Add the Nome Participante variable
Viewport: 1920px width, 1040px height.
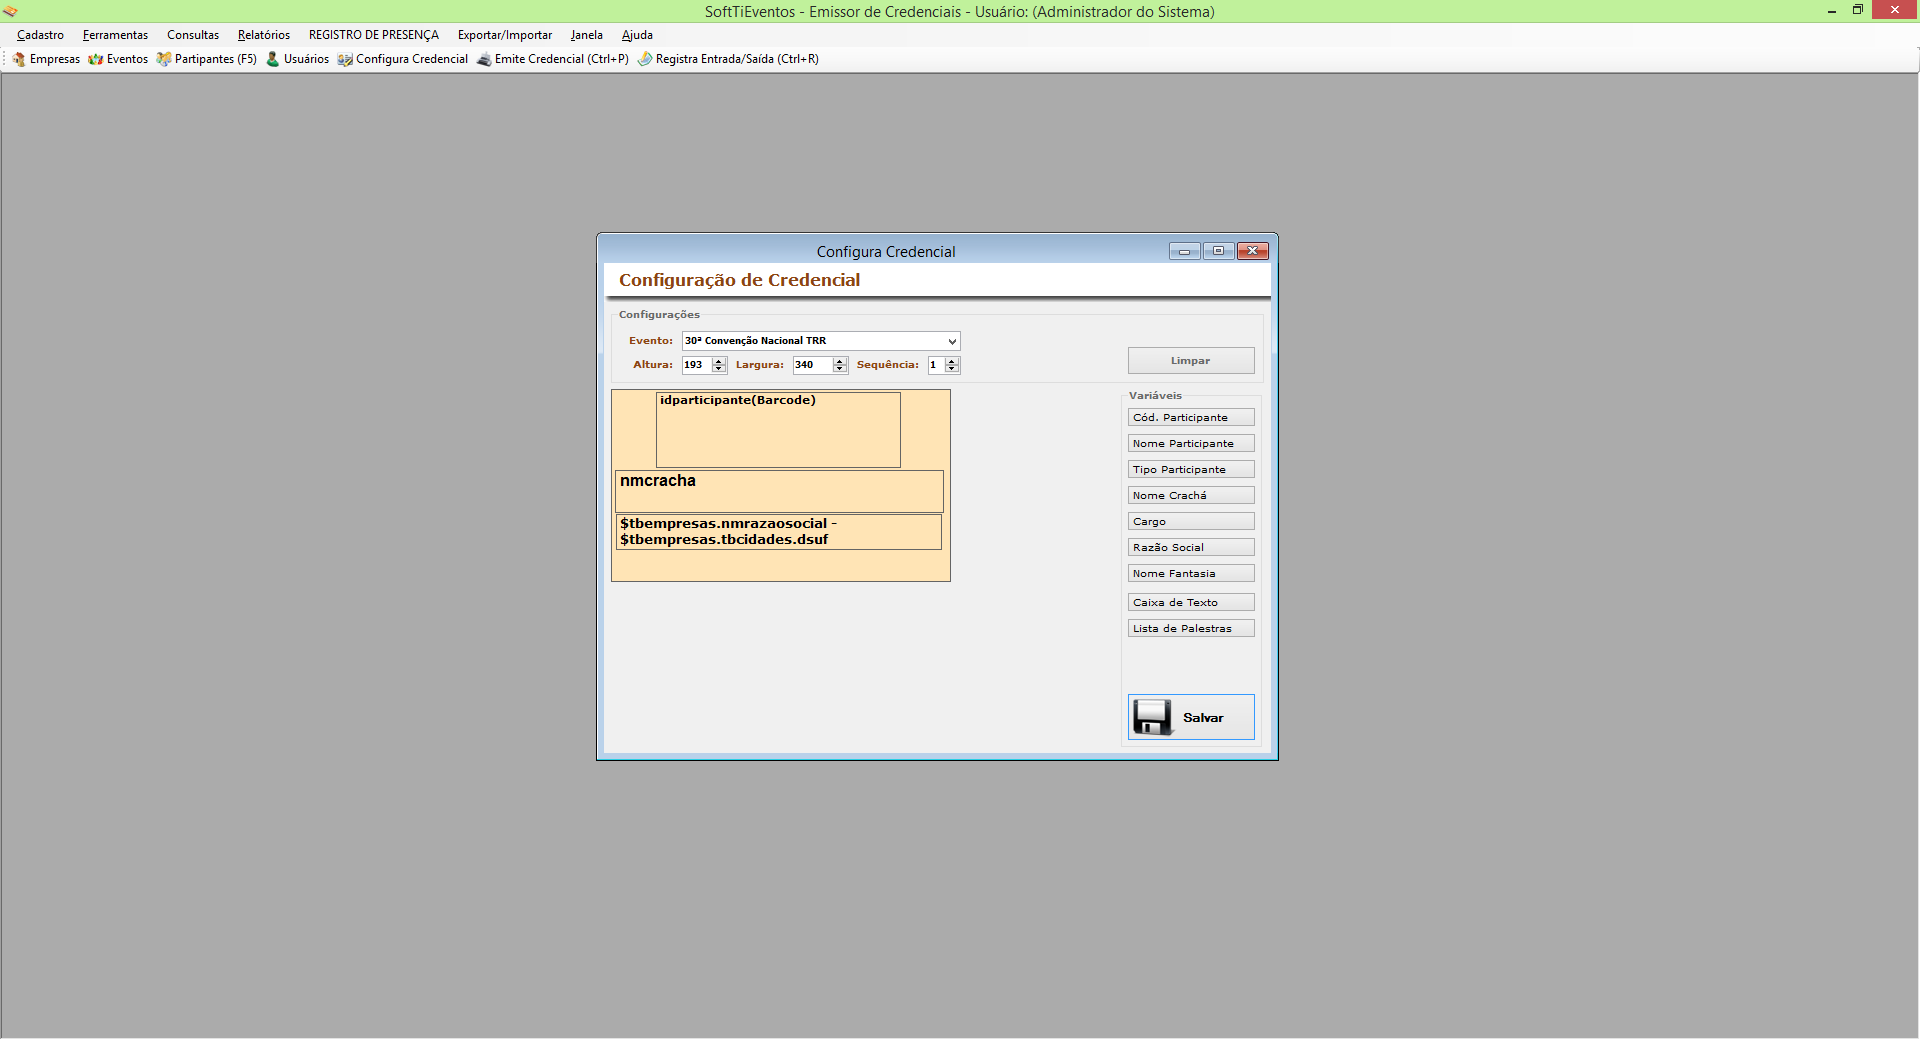(1191, 444)
